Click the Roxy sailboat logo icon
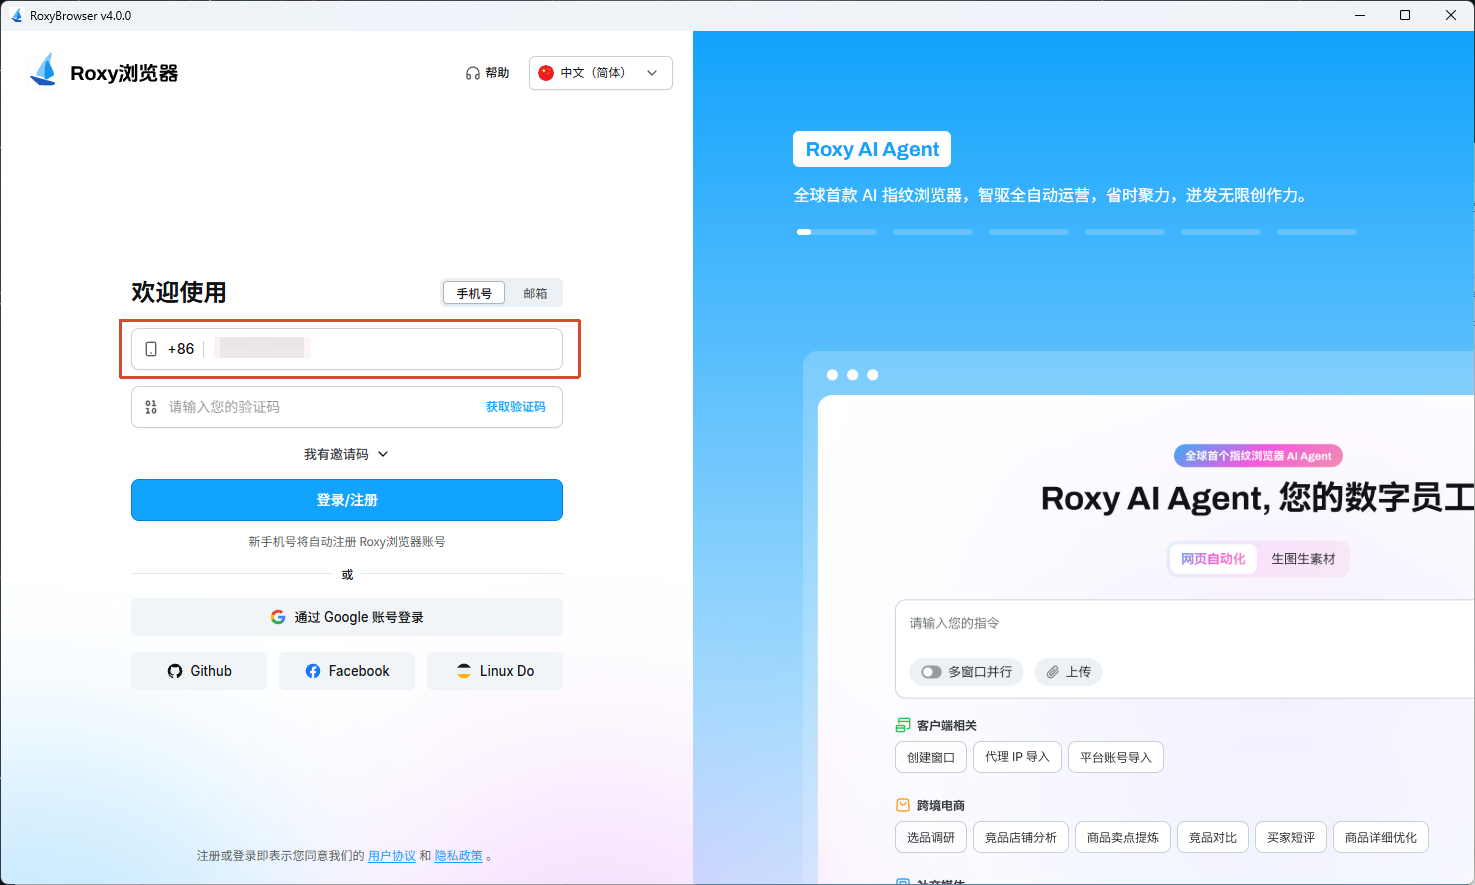The width and height of the screenshot is (1475, 885). (44, 70)
